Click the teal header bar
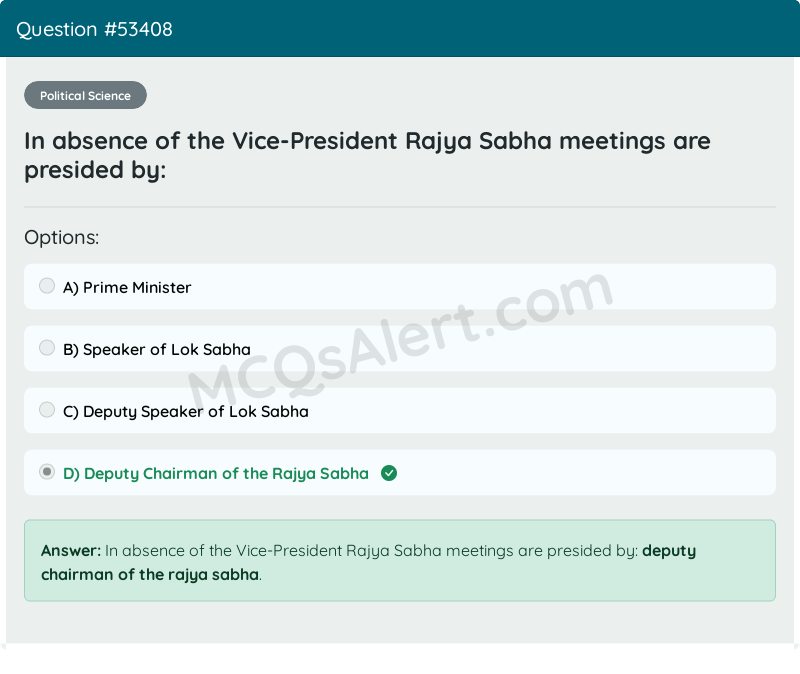800x674 pixels. click(x=400, y=29)
